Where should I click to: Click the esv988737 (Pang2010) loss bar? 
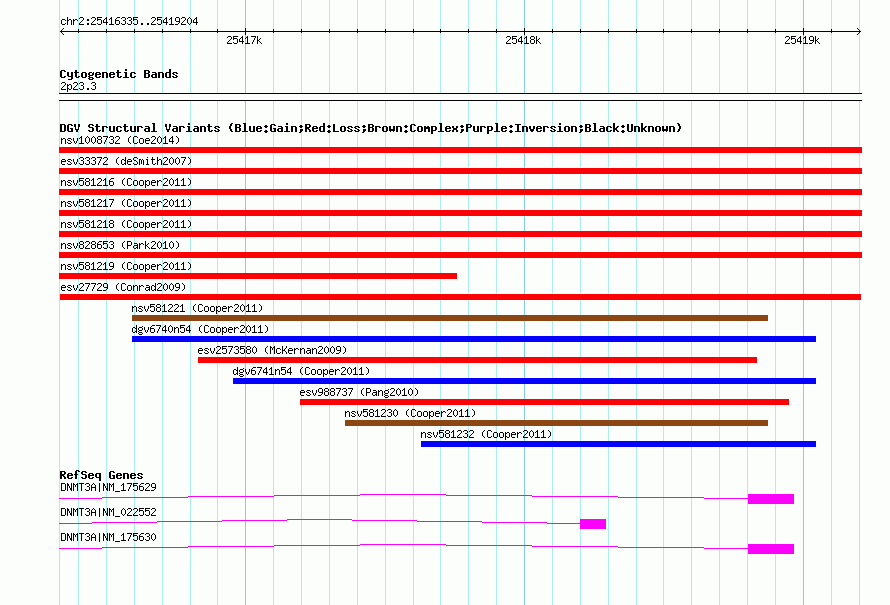[x=544, y=402]
